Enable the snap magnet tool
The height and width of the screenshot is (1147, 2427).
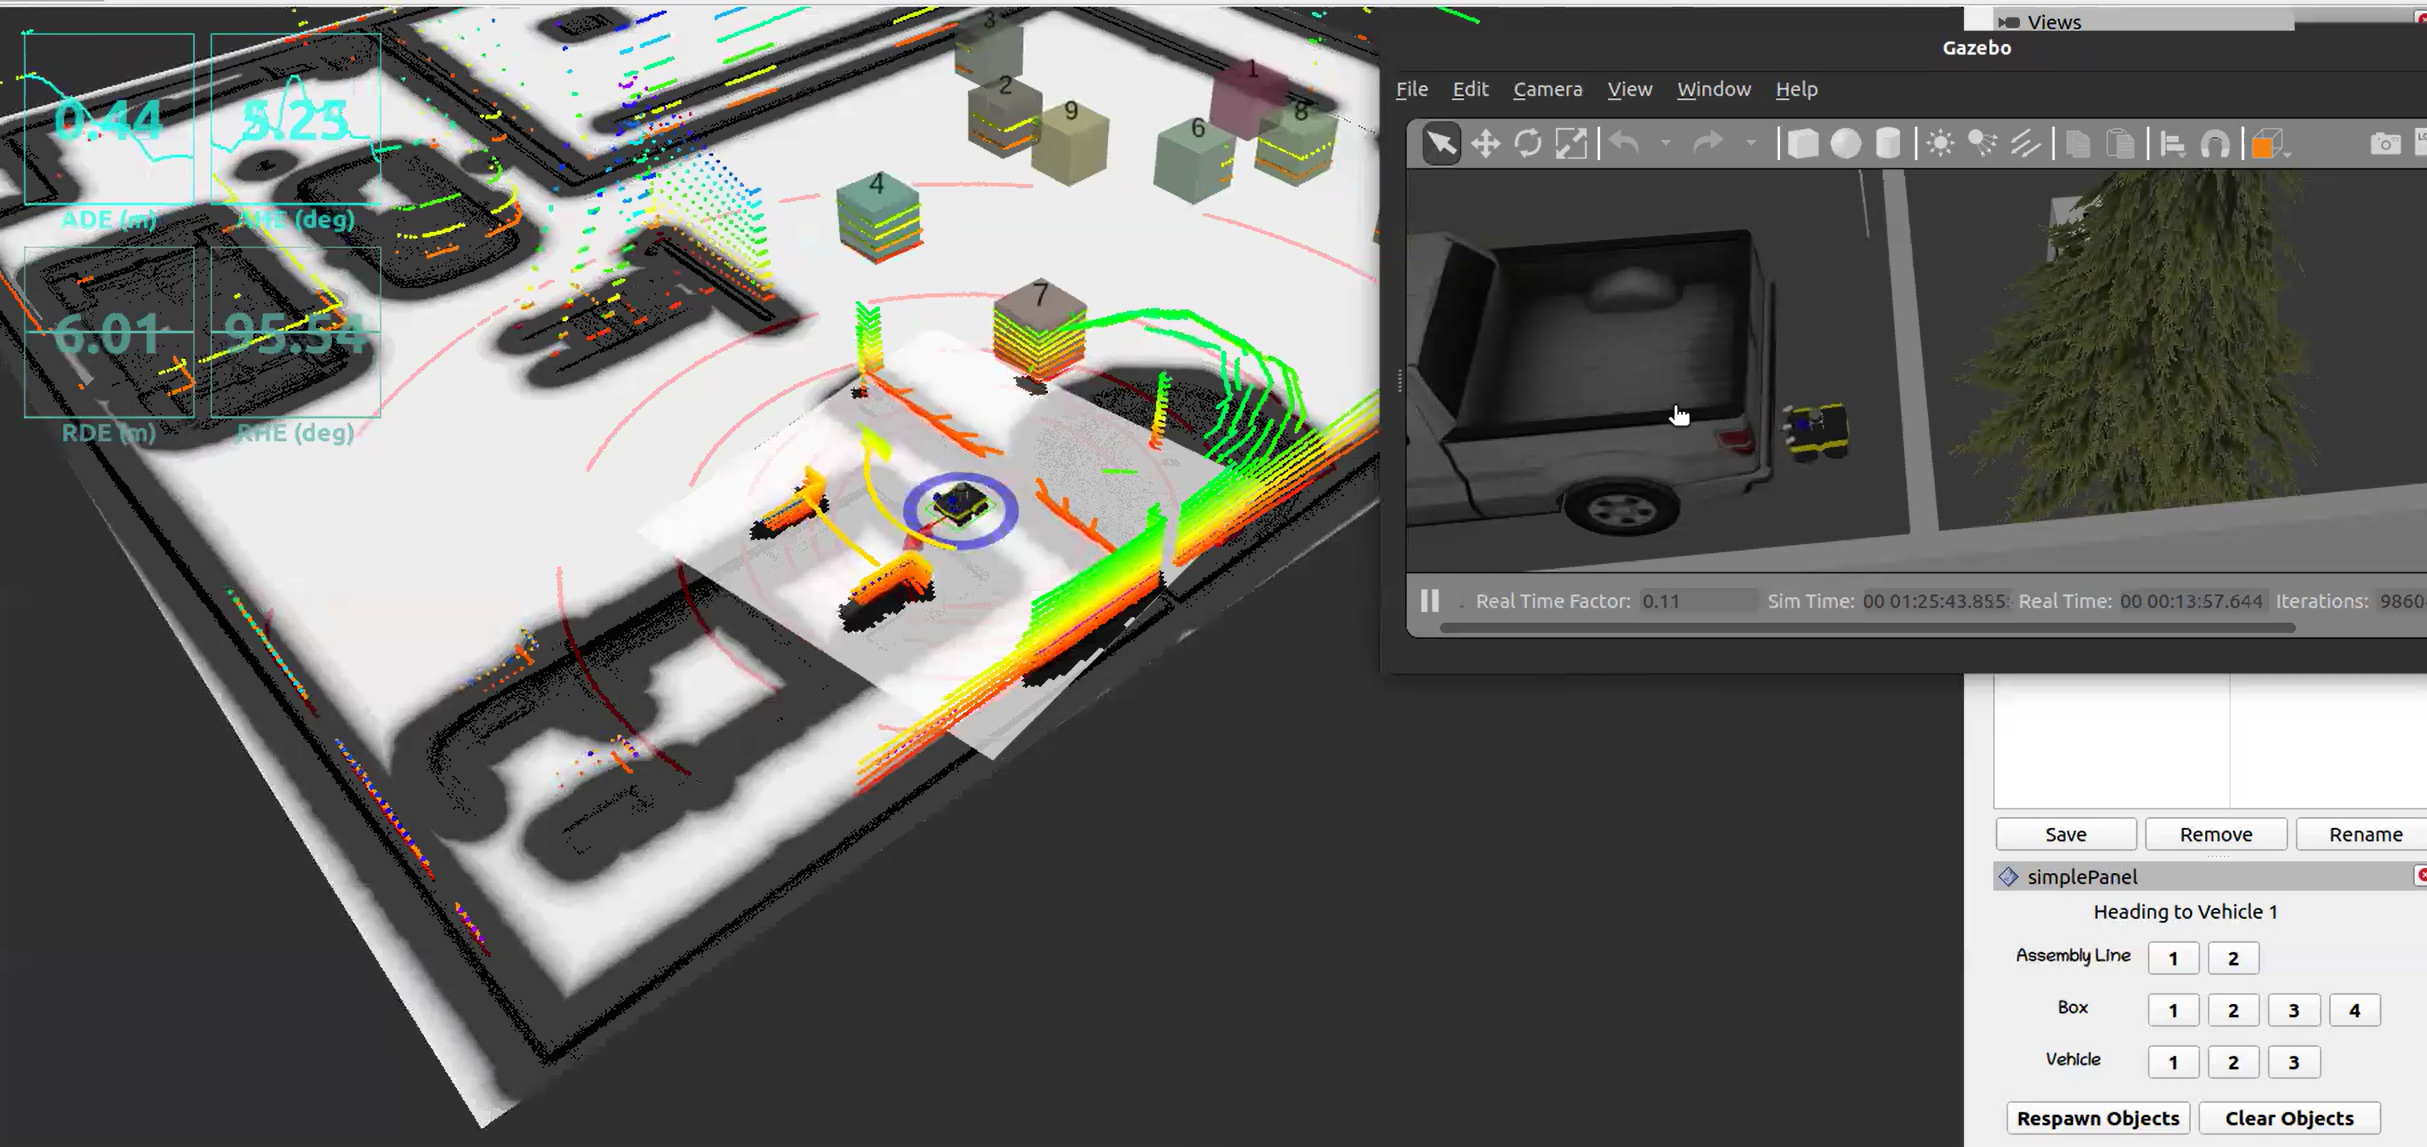(x=2215, y=145)
